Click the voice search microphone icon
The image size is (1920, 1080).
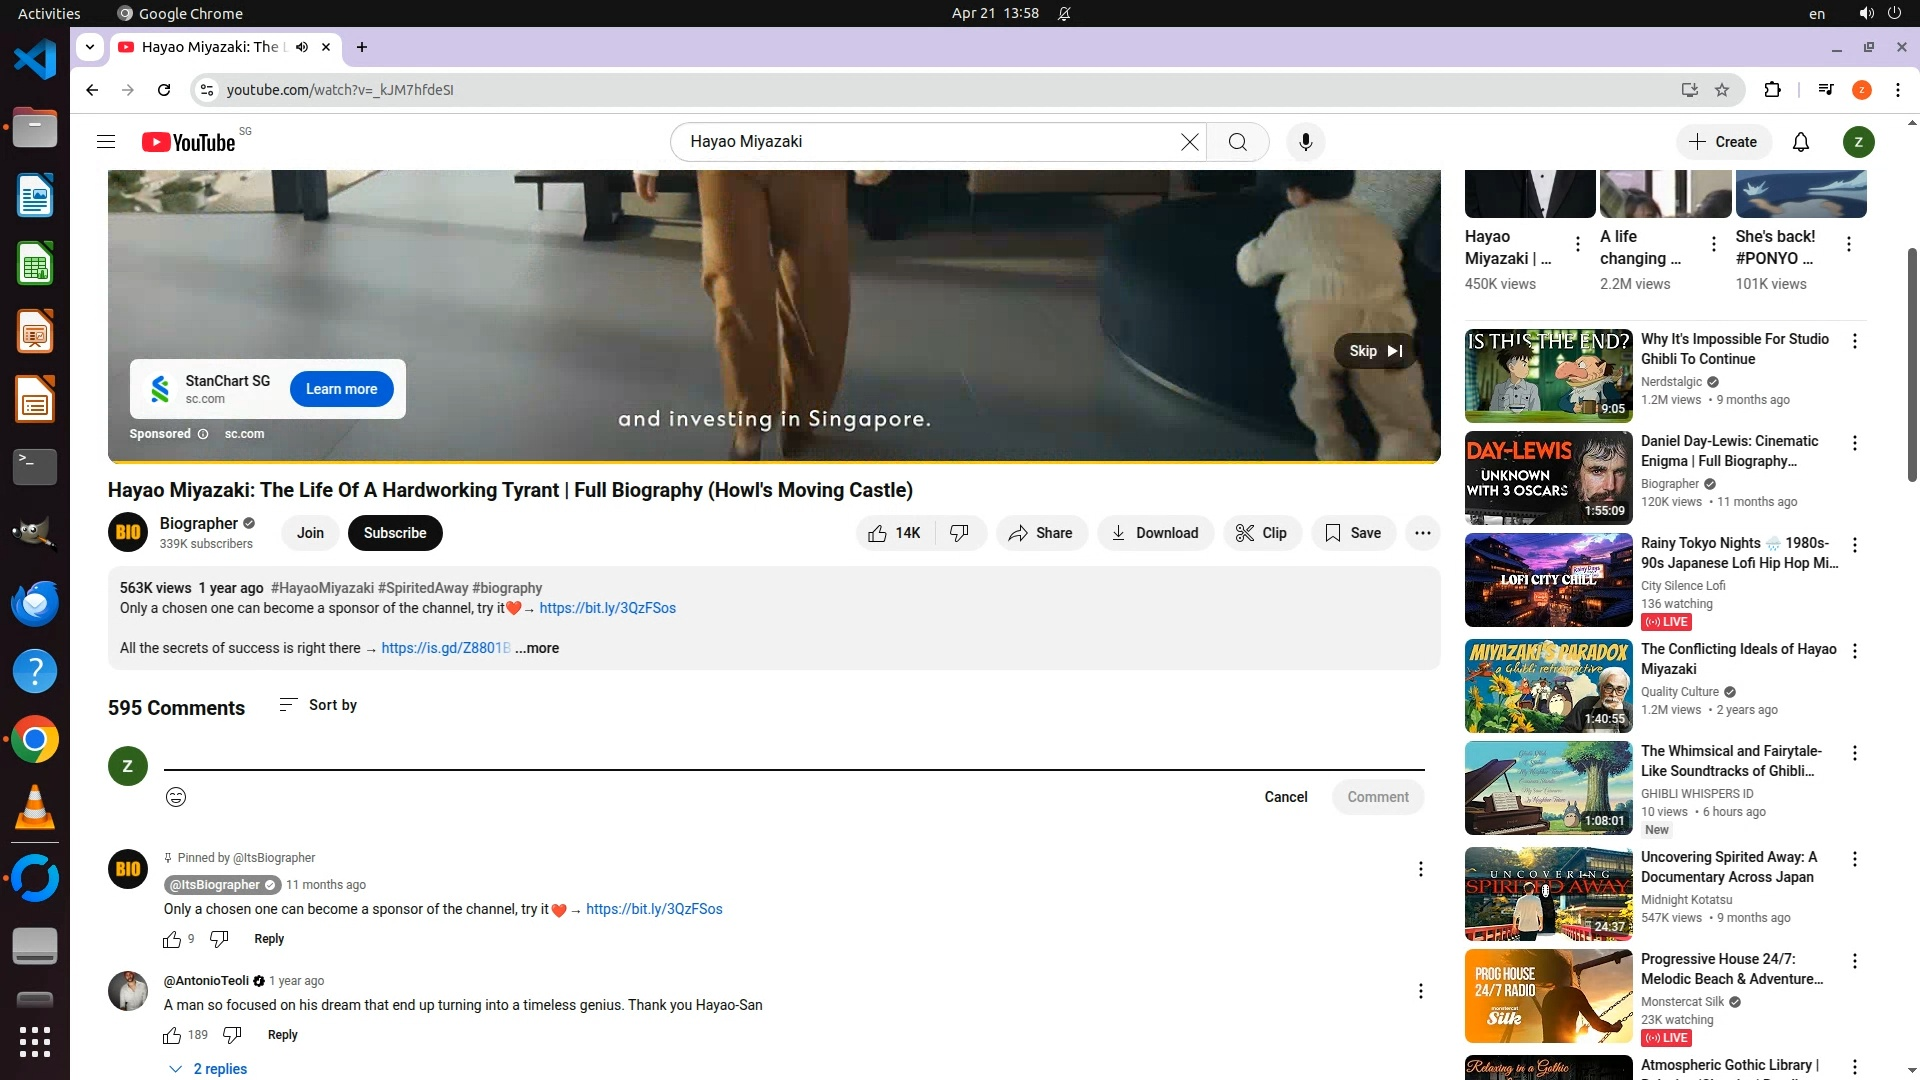click(1305, 142)
